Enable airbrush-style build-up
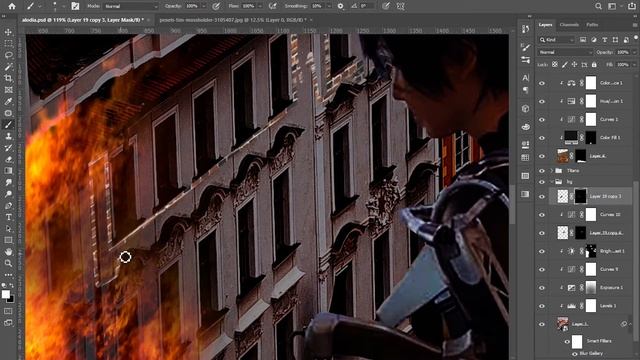Image resolution: width=640 pixels, height=360 pixels. click(273, 6)
